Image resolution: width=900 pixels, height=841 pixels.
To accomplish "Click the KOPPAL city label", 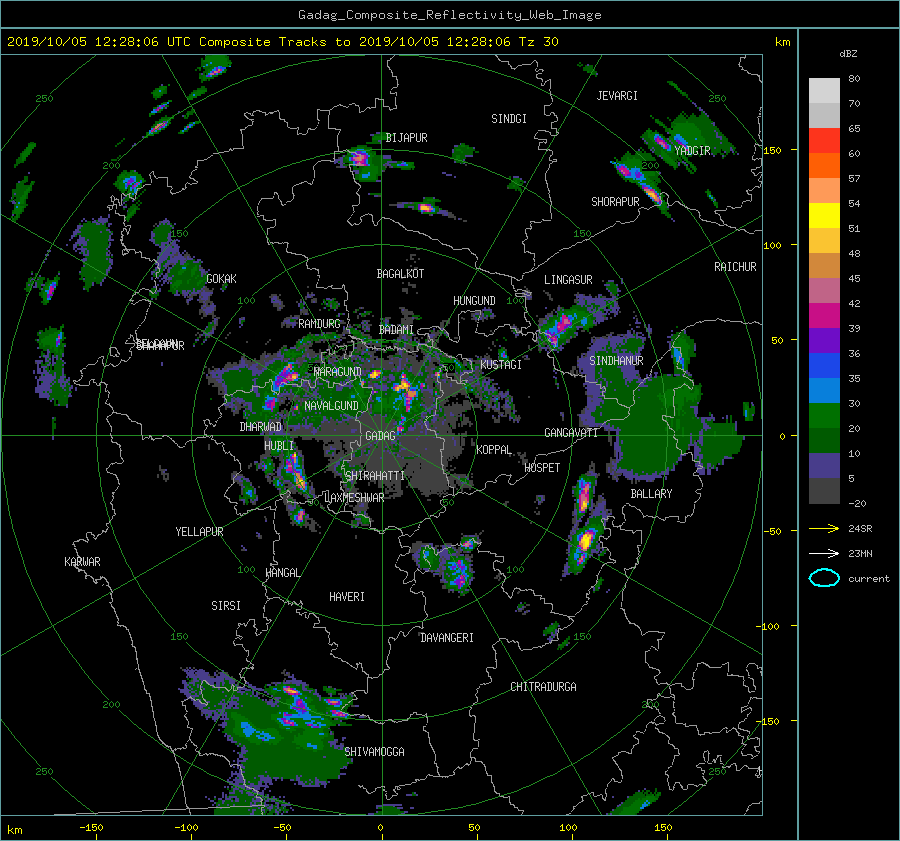I will click(x=494, y=449).
